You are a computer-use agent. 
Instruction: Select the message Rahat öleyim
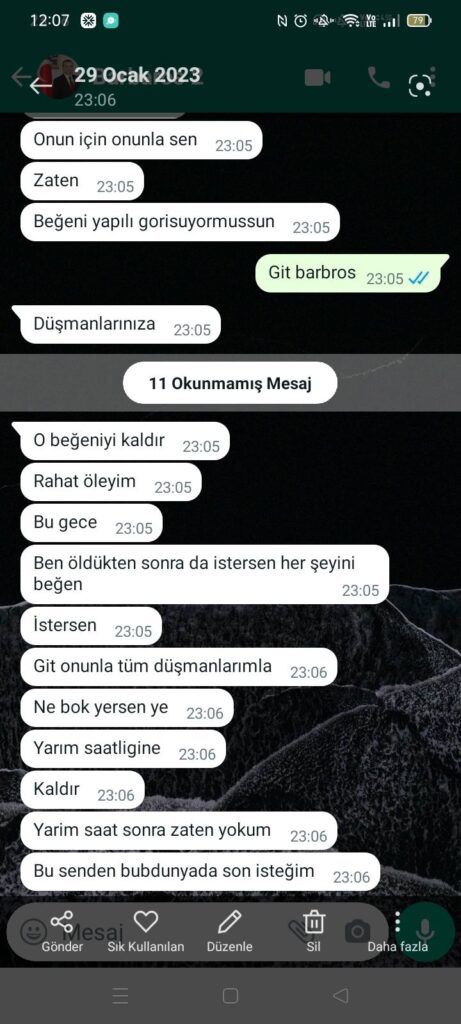point(111,483)
